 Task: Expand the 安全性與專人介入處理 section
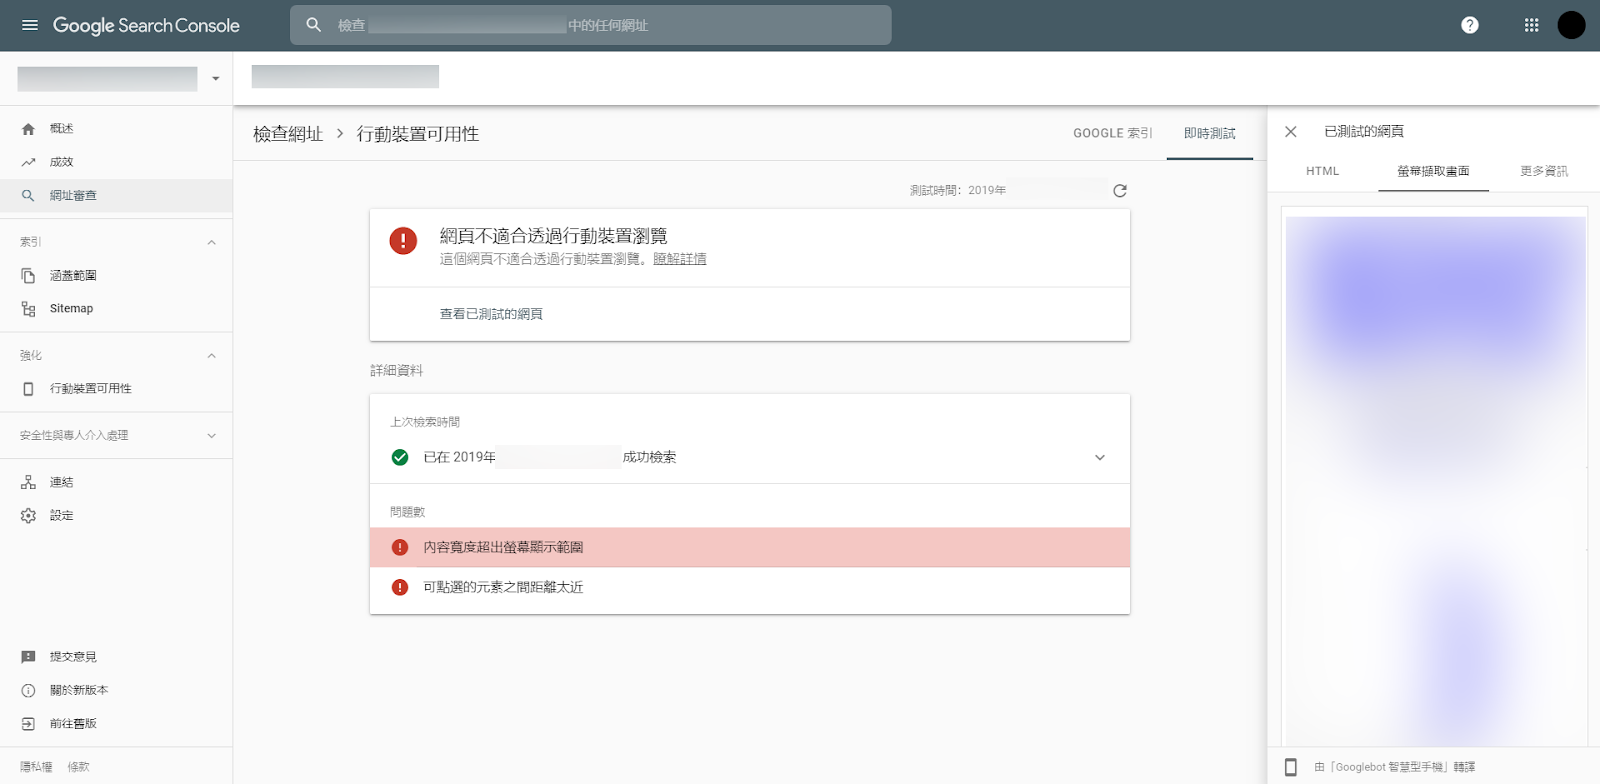(x=211, y=436)
